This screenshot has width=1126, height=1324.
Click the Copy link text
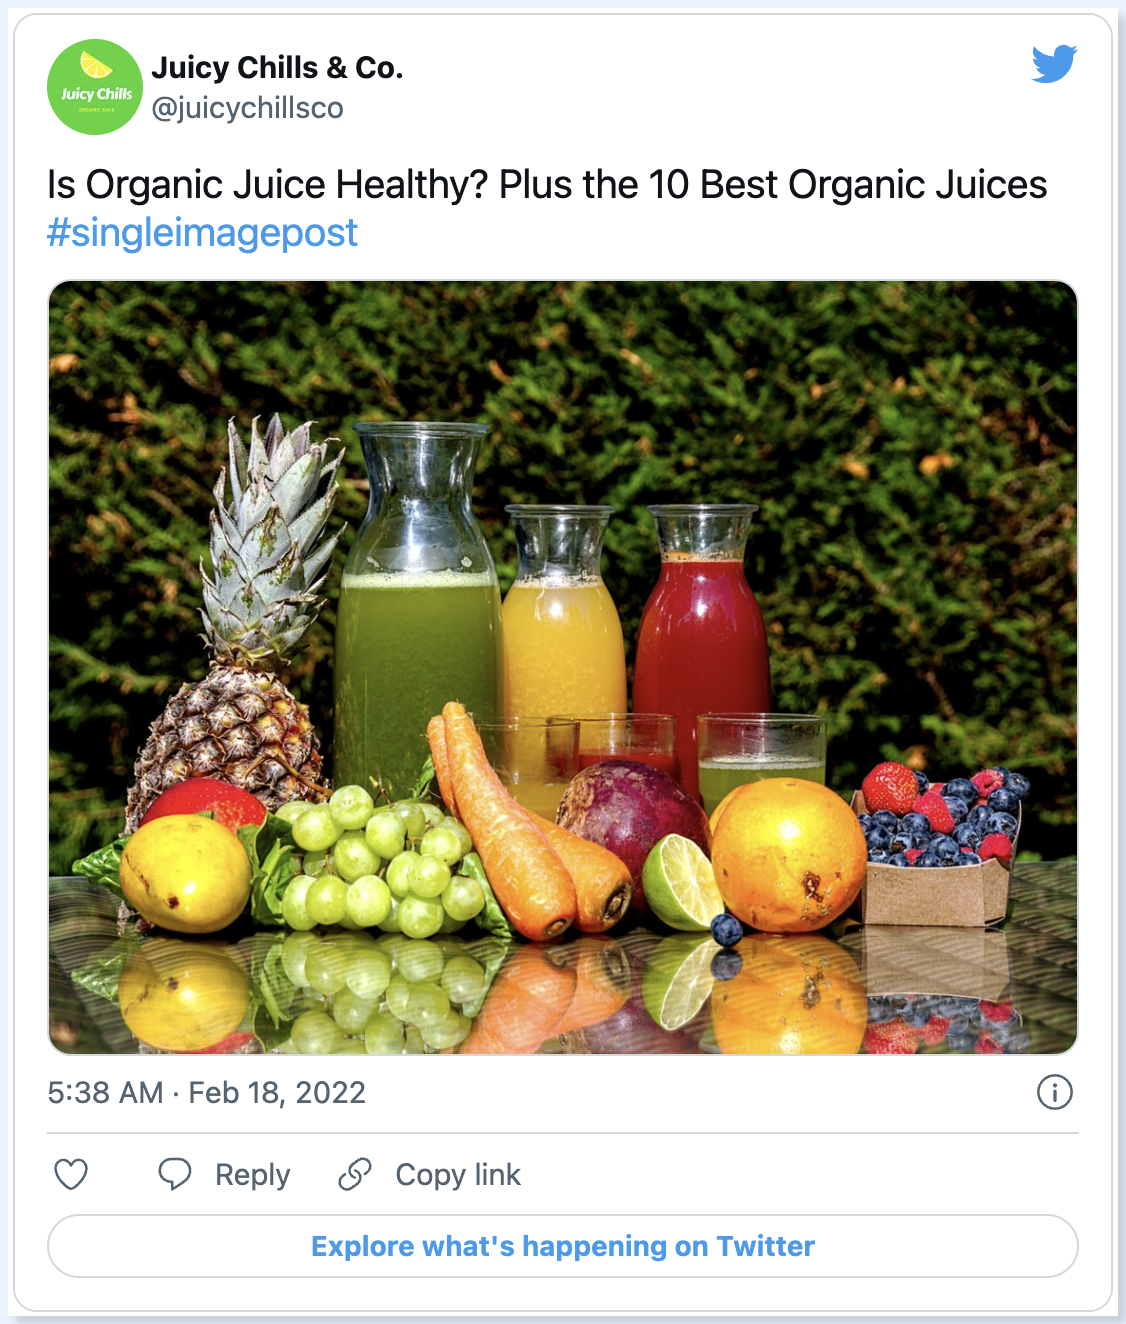coord(458,1175)
